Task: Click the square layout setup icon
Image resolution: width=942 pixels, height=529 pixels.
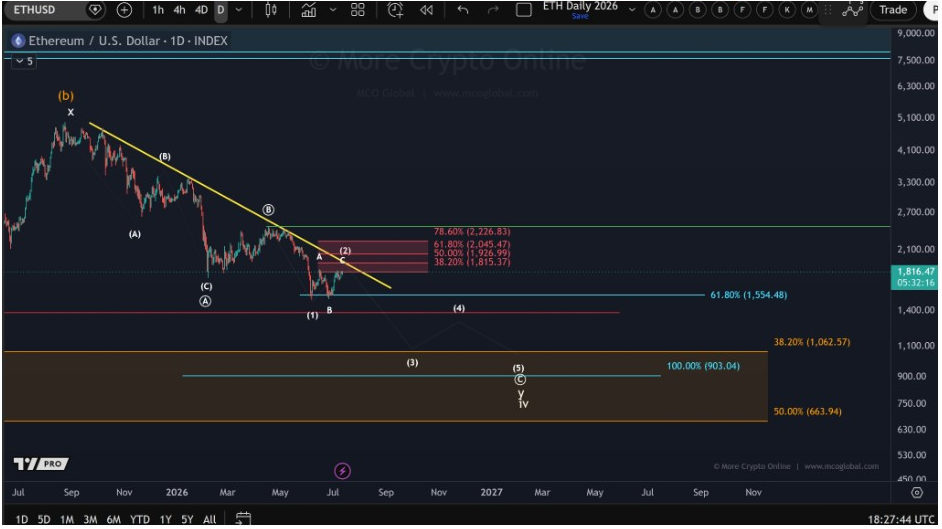Action: pyautogui.click(x=524, y=10)
